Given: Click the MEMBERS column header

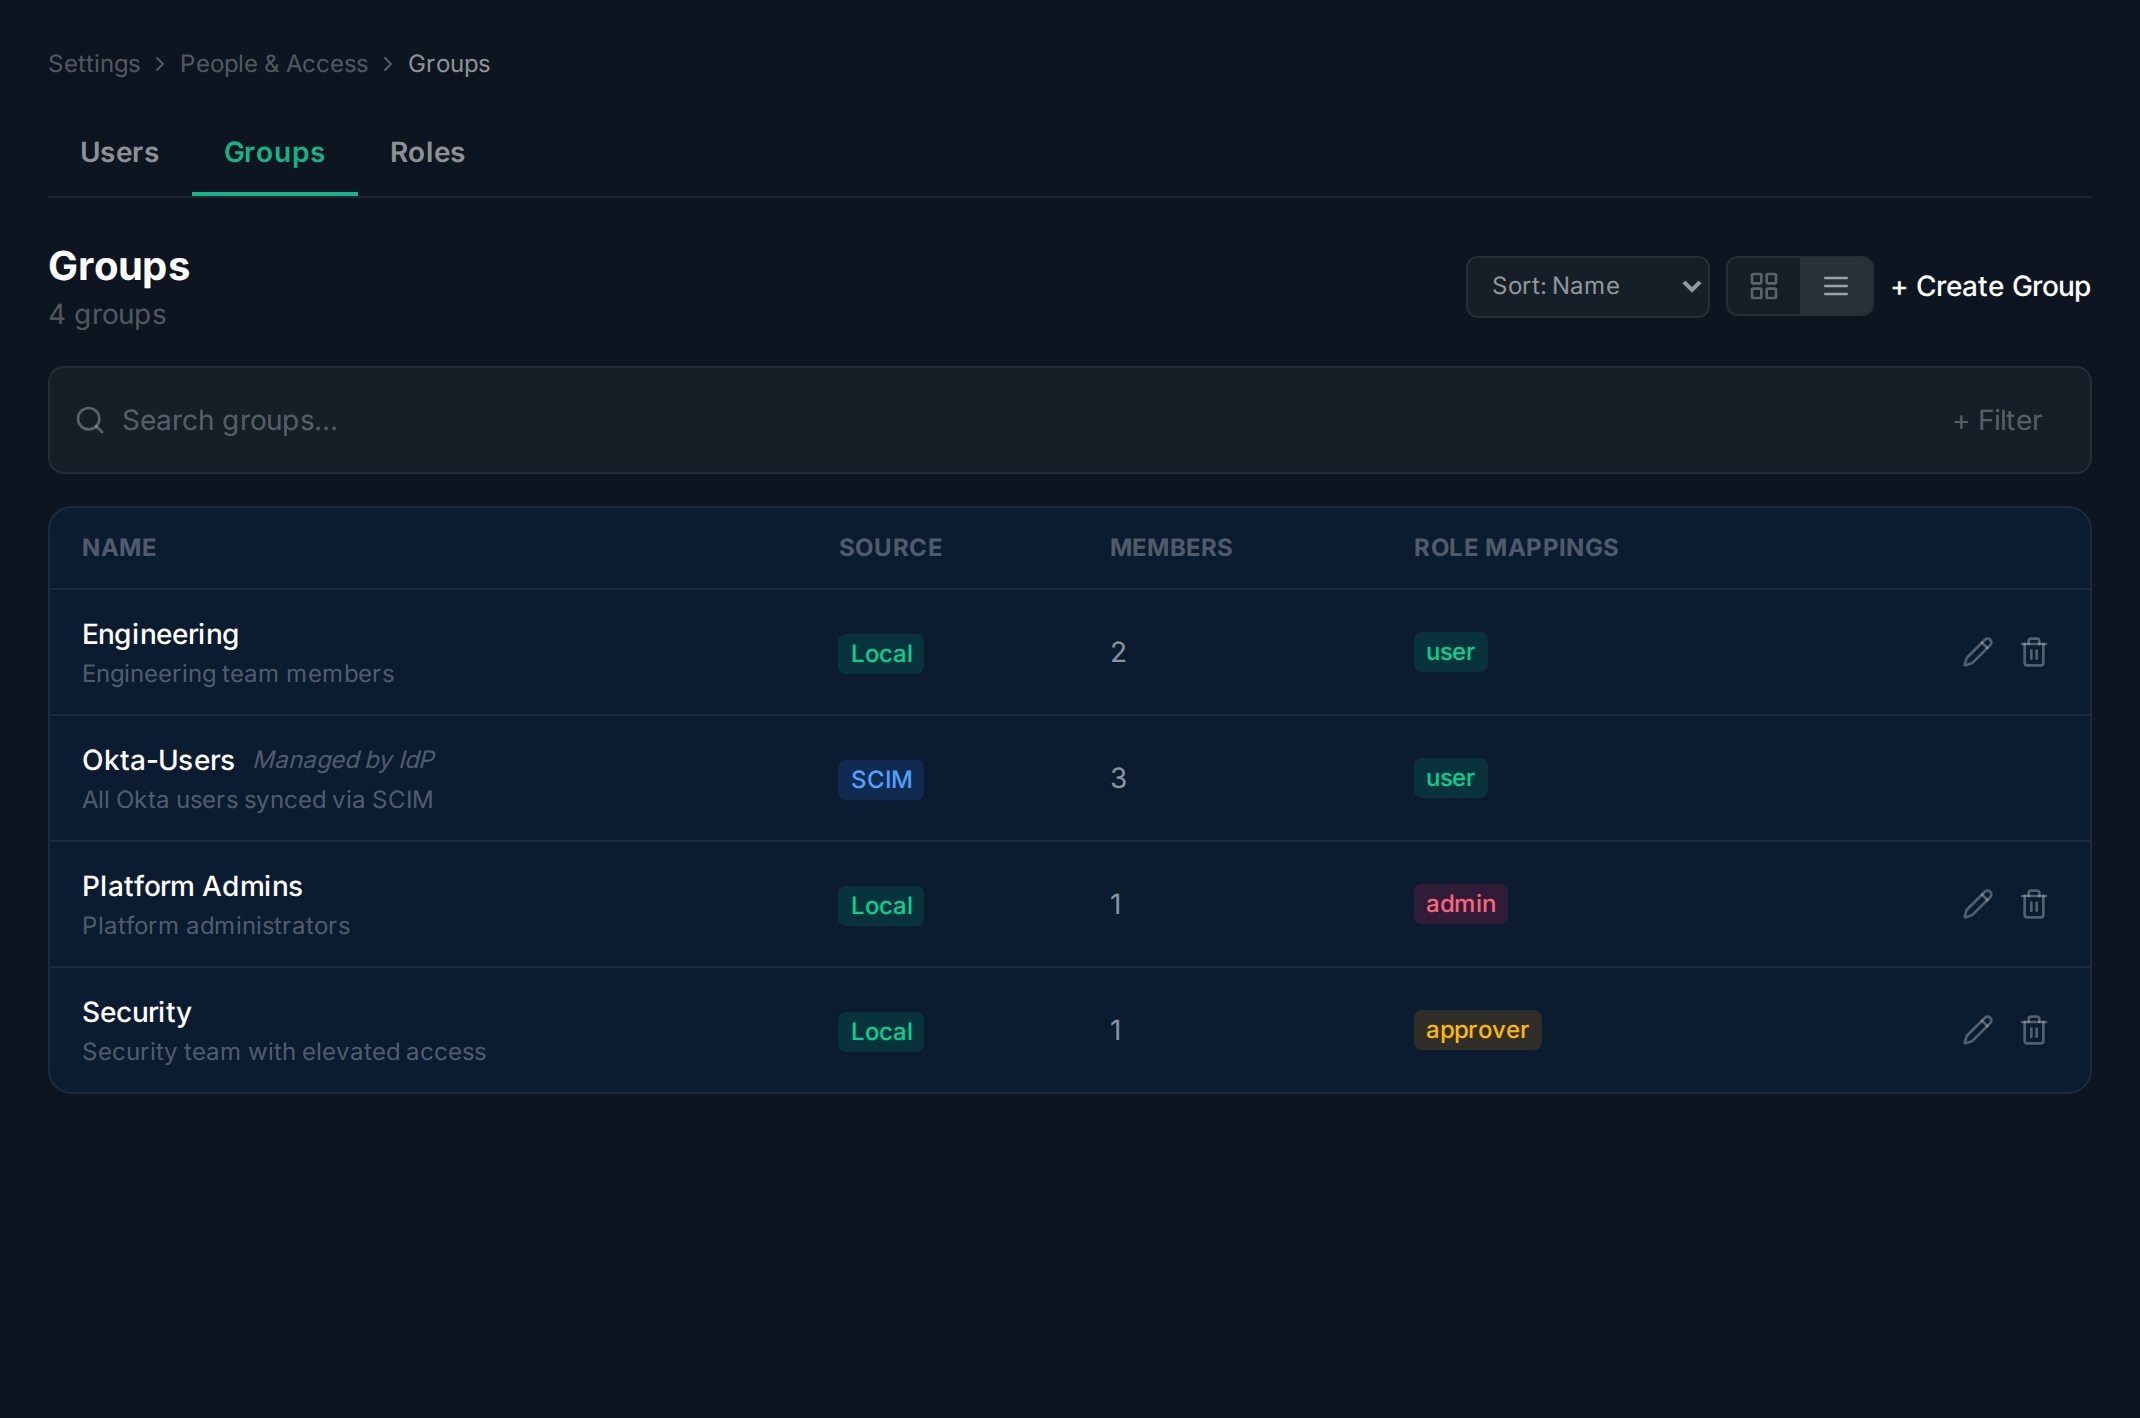Looking at the screenshot, I should point(1170,547).
